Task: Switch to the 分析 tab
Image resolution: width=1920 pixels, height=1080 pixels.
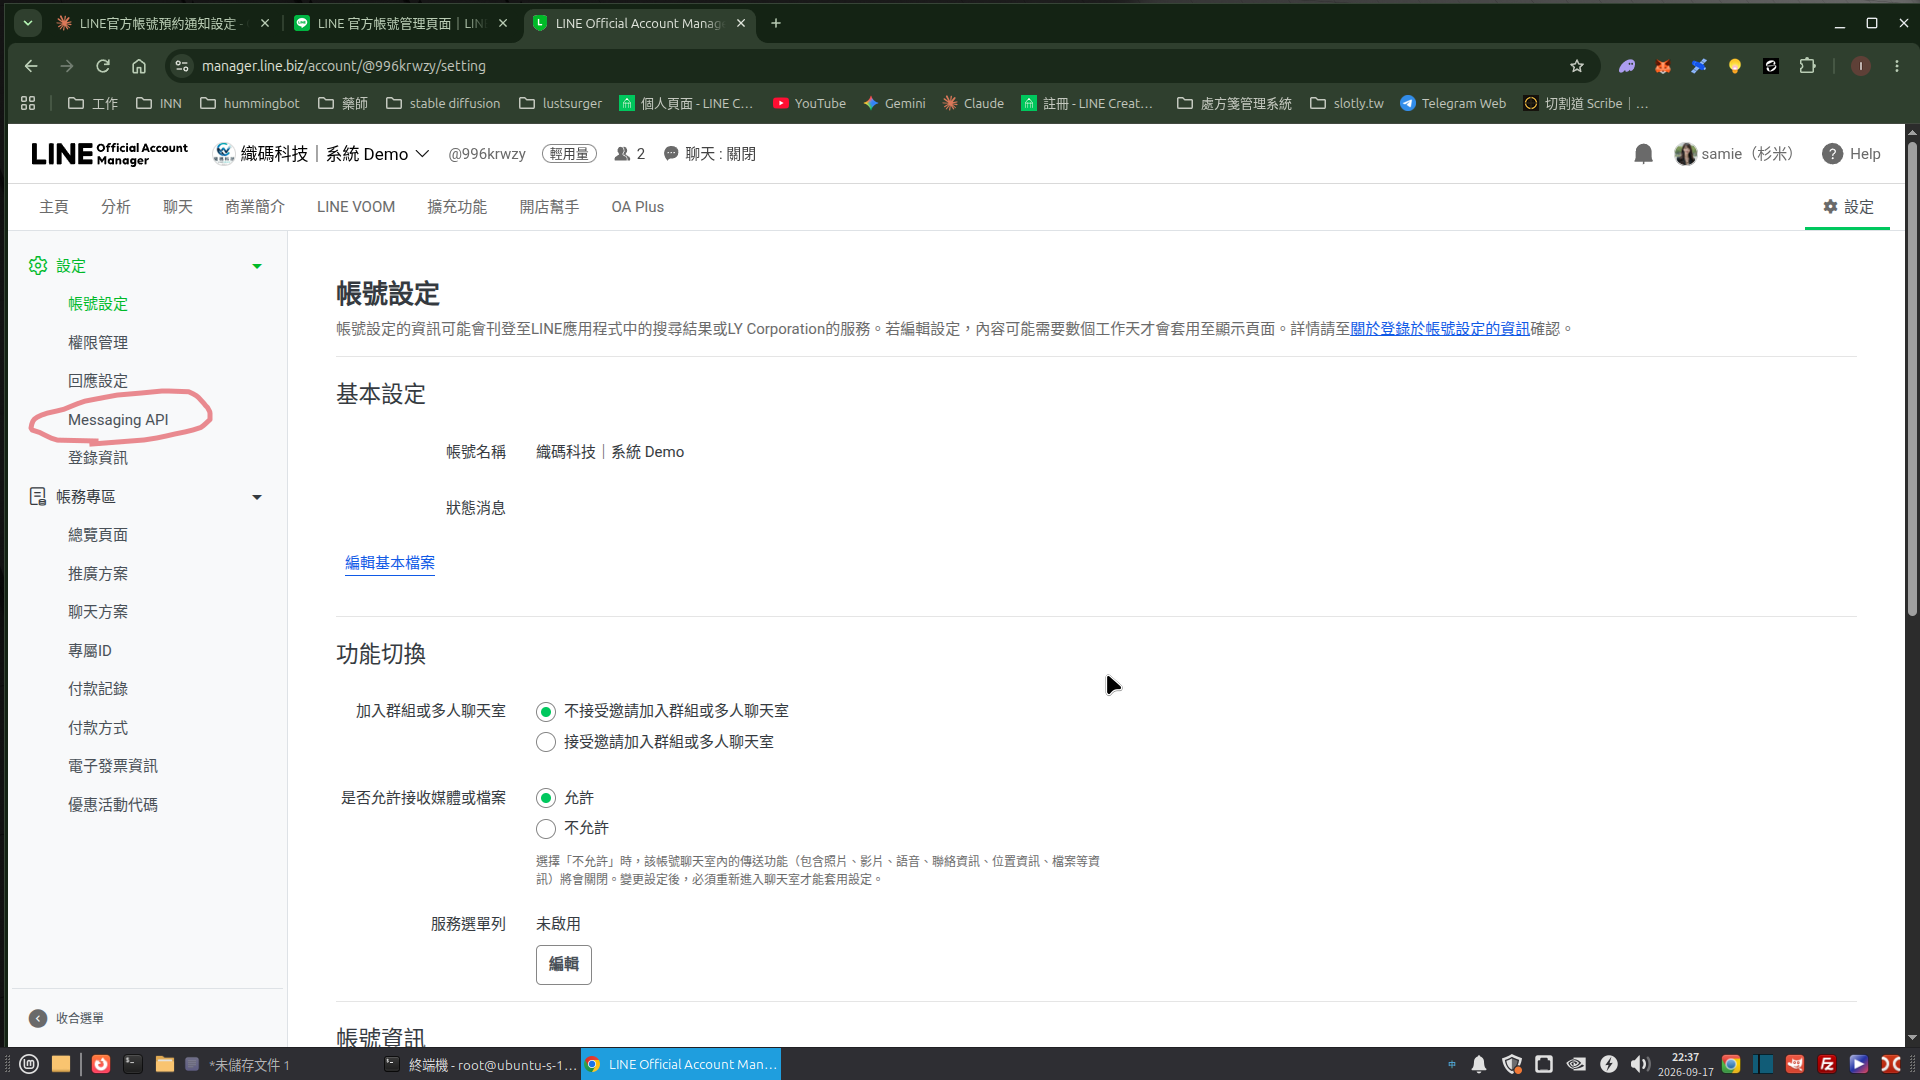Action: coord(116,207)
